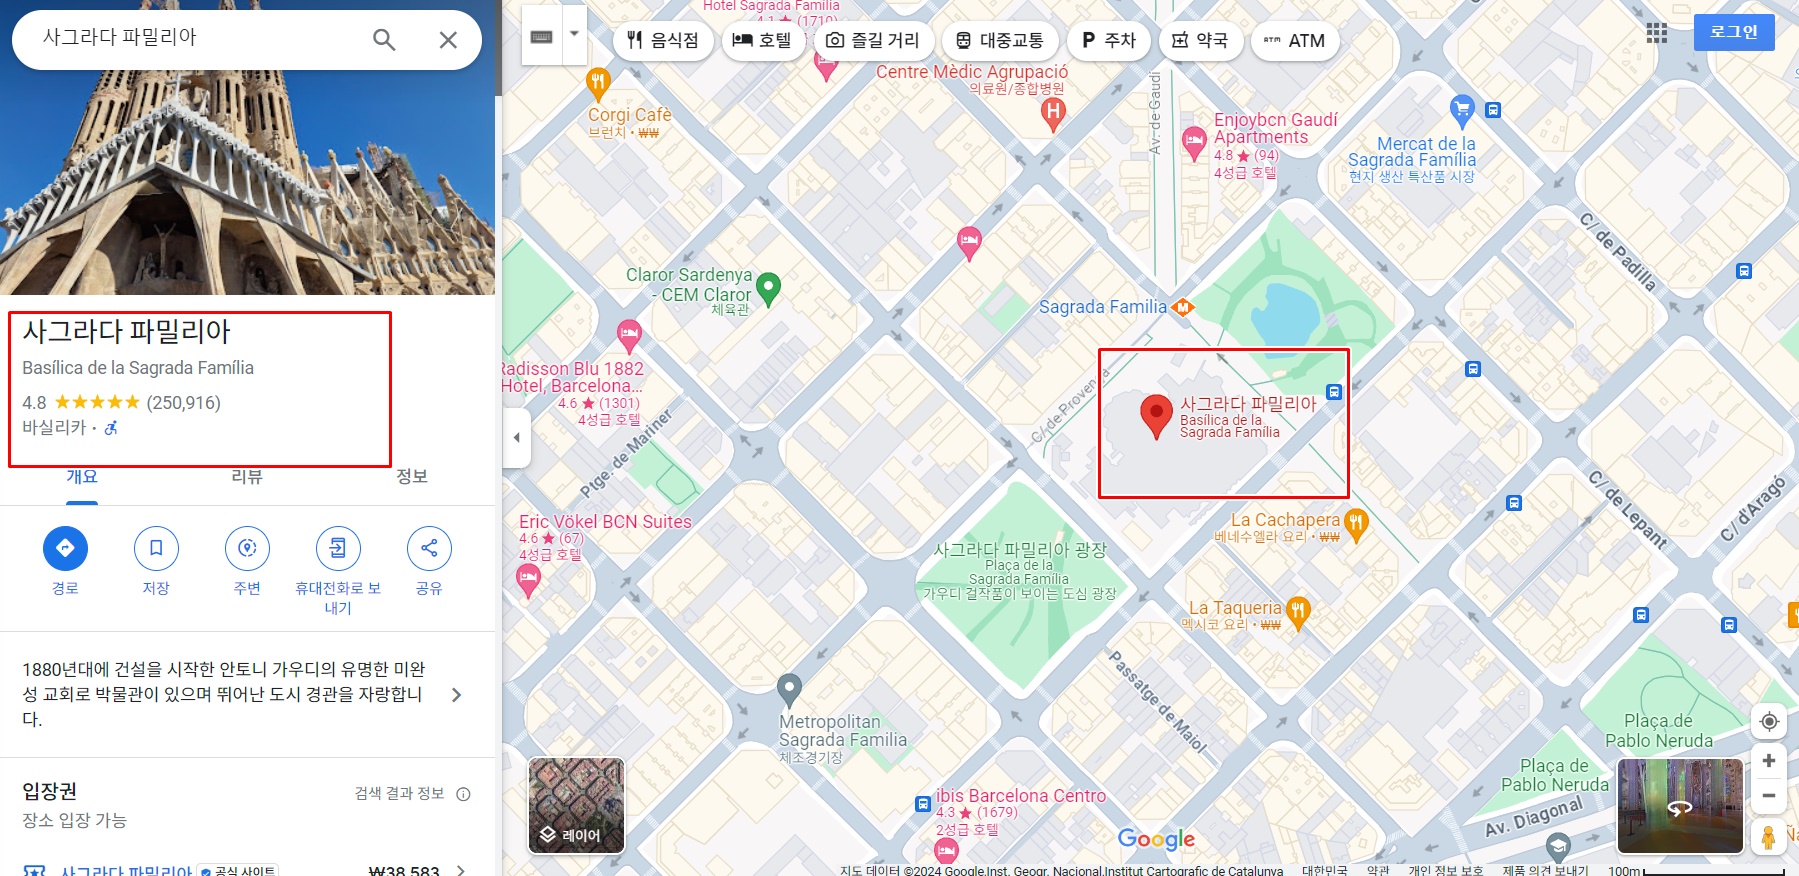Click the Sagrada Familia metro station icon
Image resolution: width=1799 pixels, height=876 pixels.
(x=1183, y=307)
